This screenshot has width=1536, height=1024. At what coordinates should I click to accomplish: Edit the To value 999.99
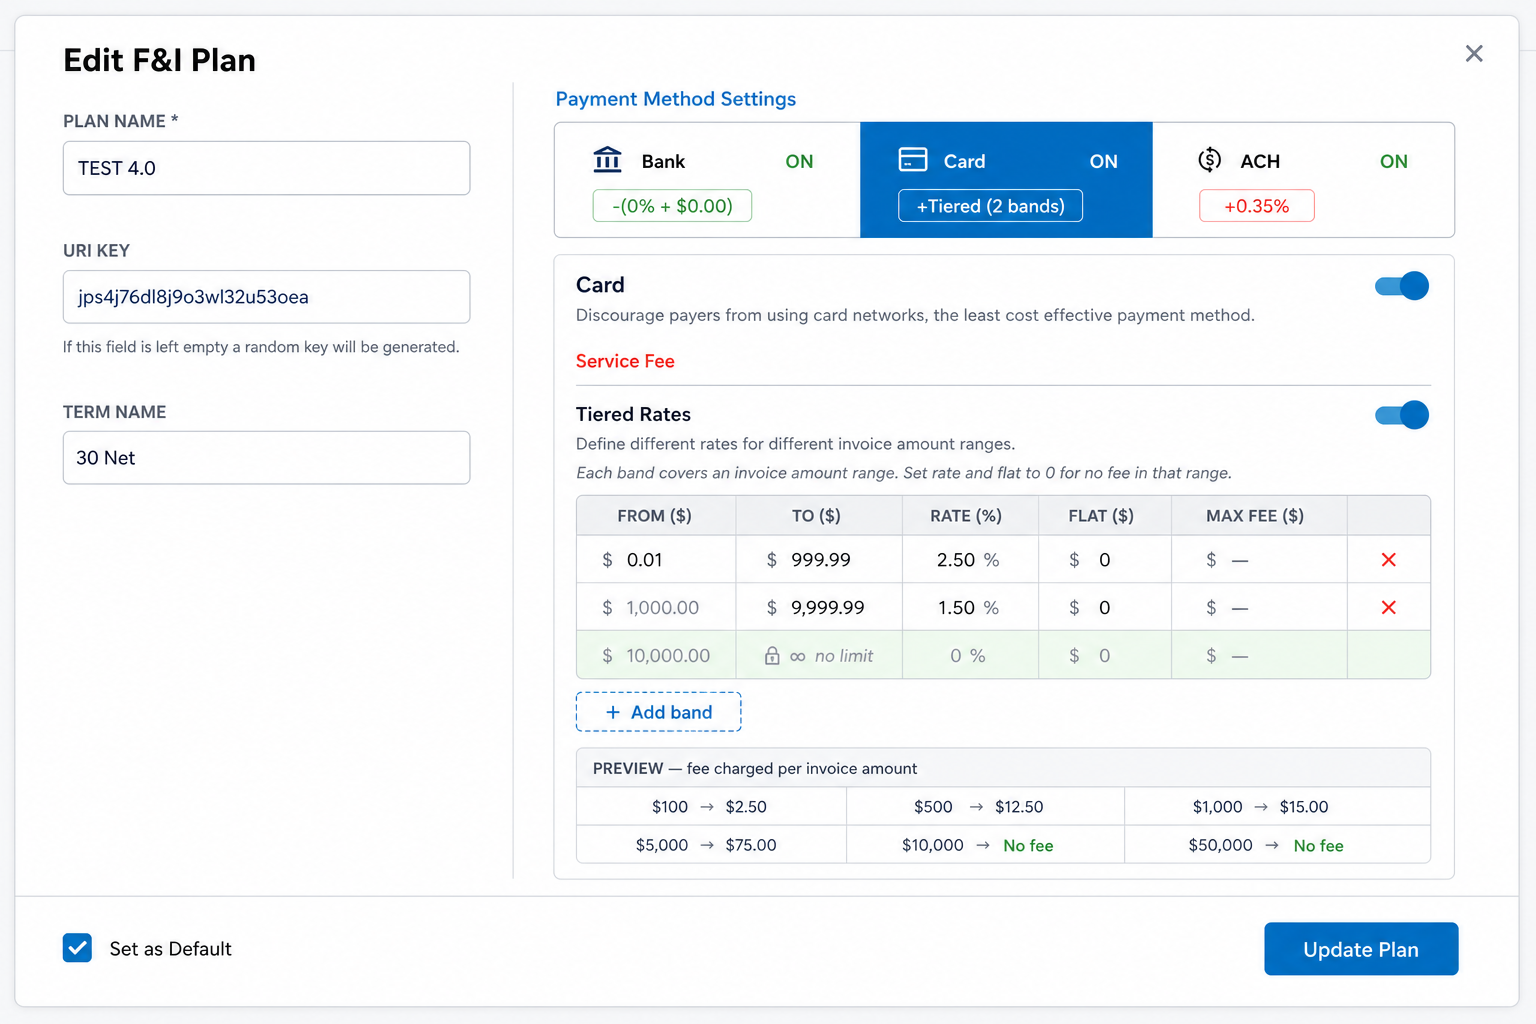819,560
